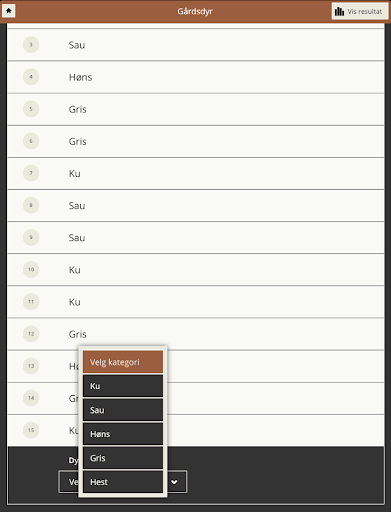The width and height of the screenshot is (391, 512).
Task: Collapse dropdown using the chevron arrow
Action: coord(174,482)
